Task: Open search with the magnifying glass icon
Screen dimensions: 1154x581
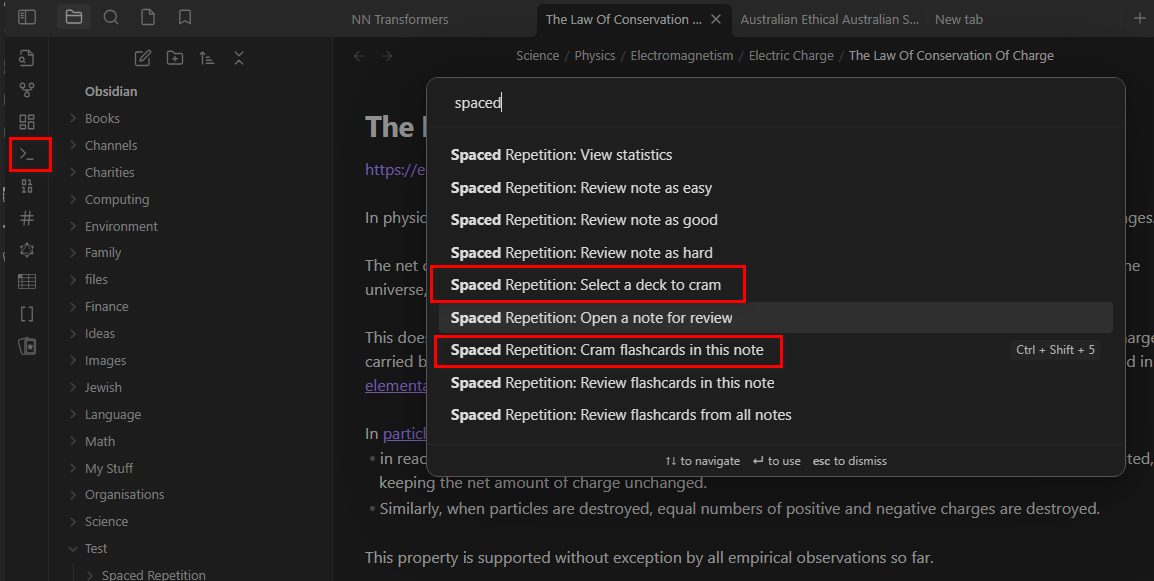Action: click(110, 17)
